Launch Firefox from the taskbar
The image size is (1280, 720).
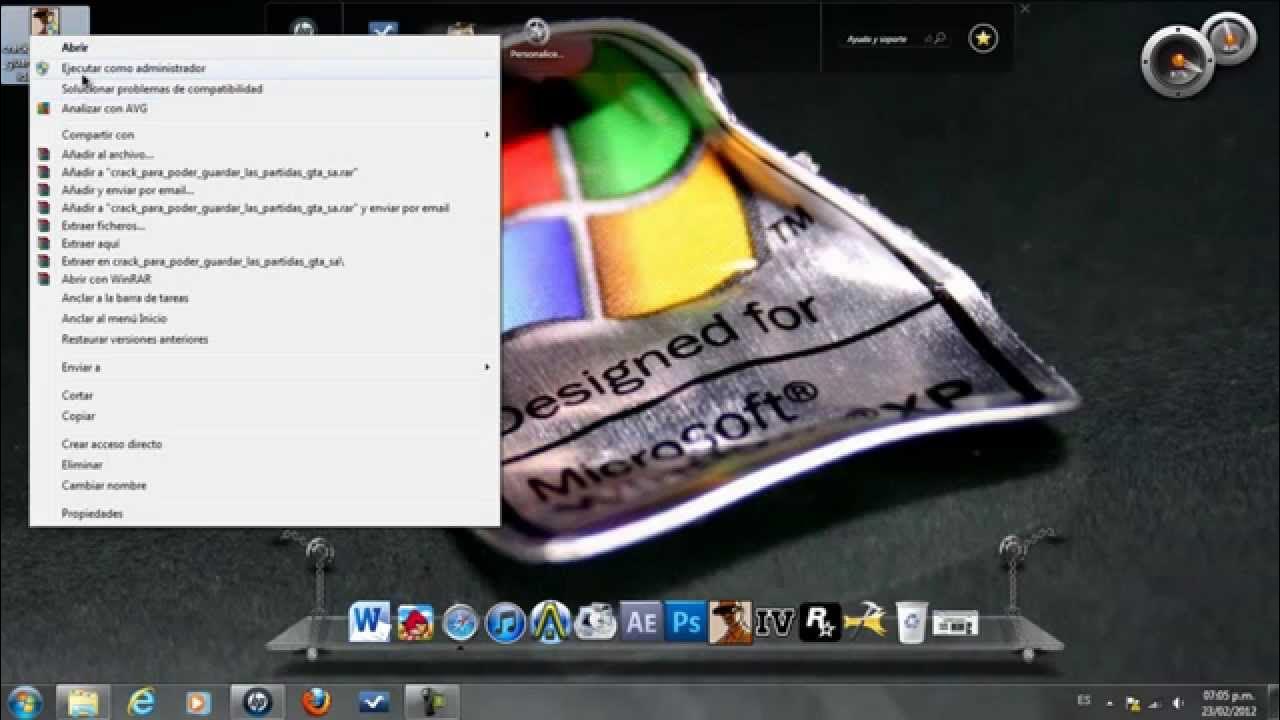tap(316, 702)
